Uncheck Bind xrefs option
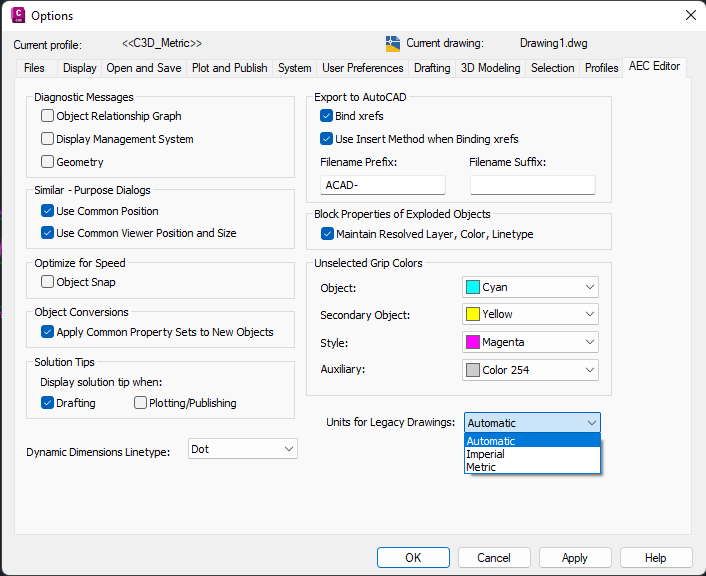Viewport: 706px width, 576px height. 326,117
